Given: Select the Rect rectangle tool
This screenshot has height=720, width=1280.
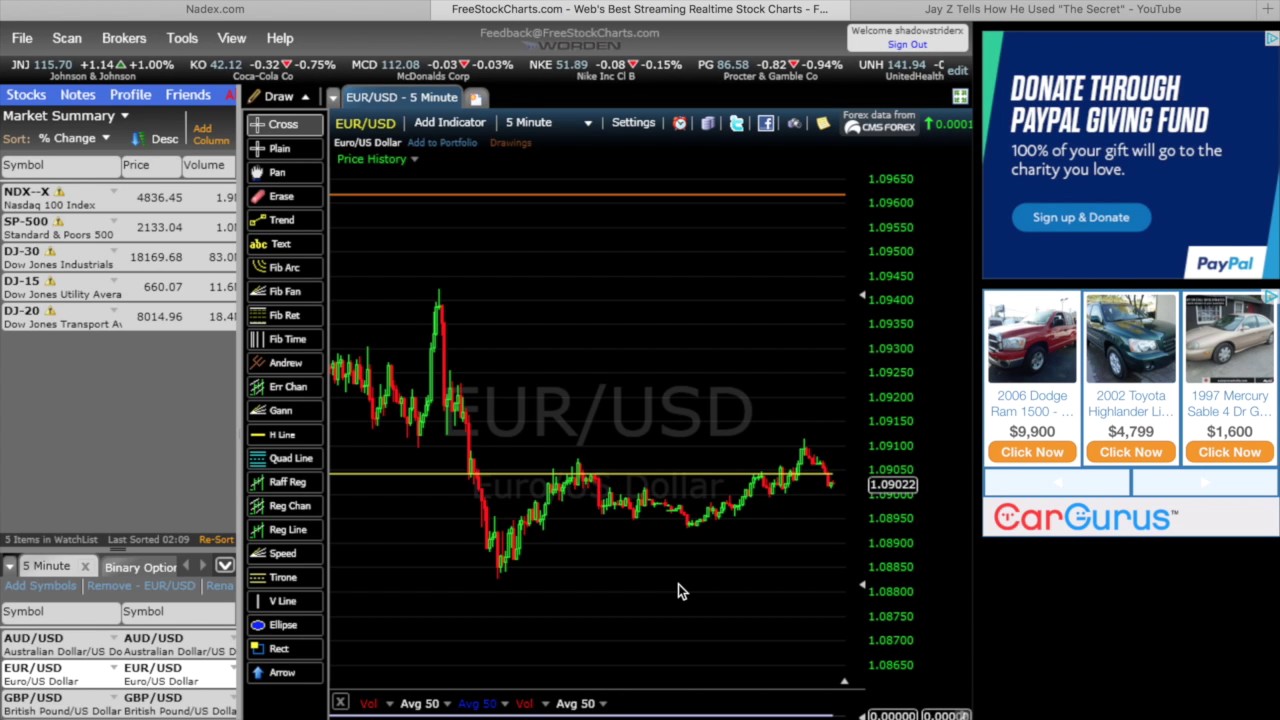Looking at the screenshot, I should pyautogui.click(x=285, y=648).
